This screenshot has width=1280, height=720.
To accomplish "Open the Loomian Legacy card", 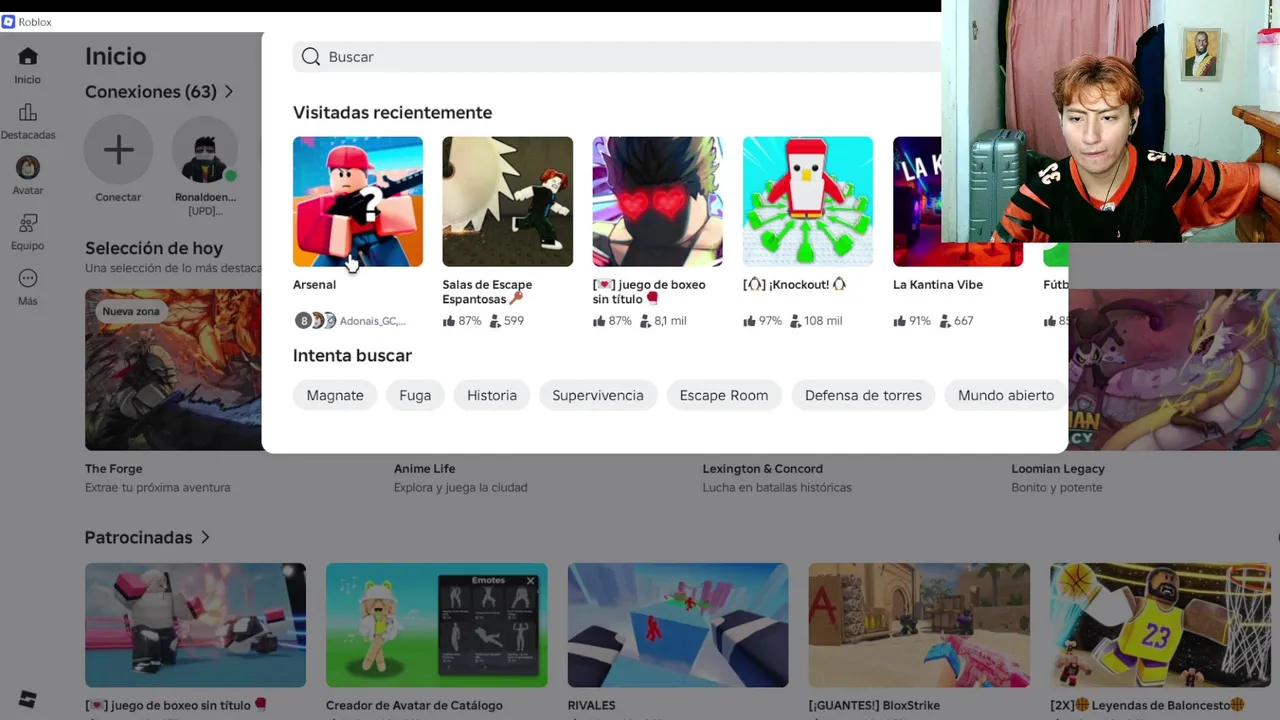I will 1174,370.
